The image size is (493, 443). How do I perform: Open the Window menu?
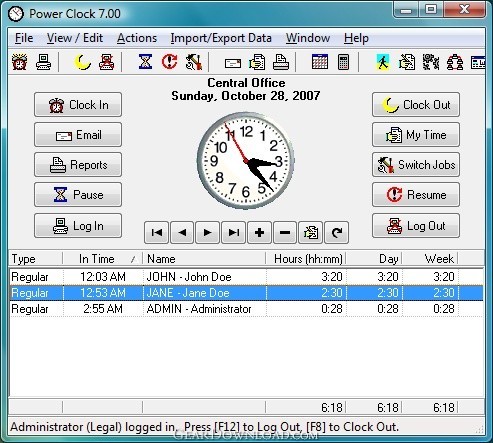(x=308, y=38)
